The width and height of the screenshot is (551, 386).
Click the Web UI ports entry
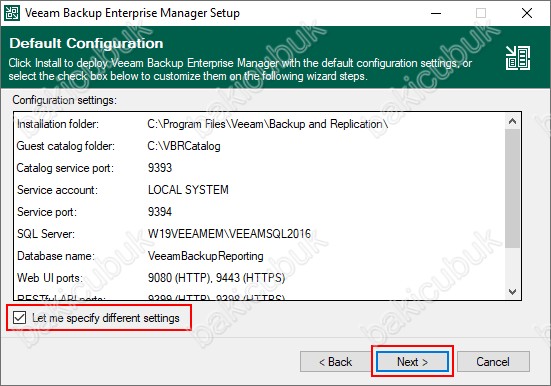[x=151, y=278]
